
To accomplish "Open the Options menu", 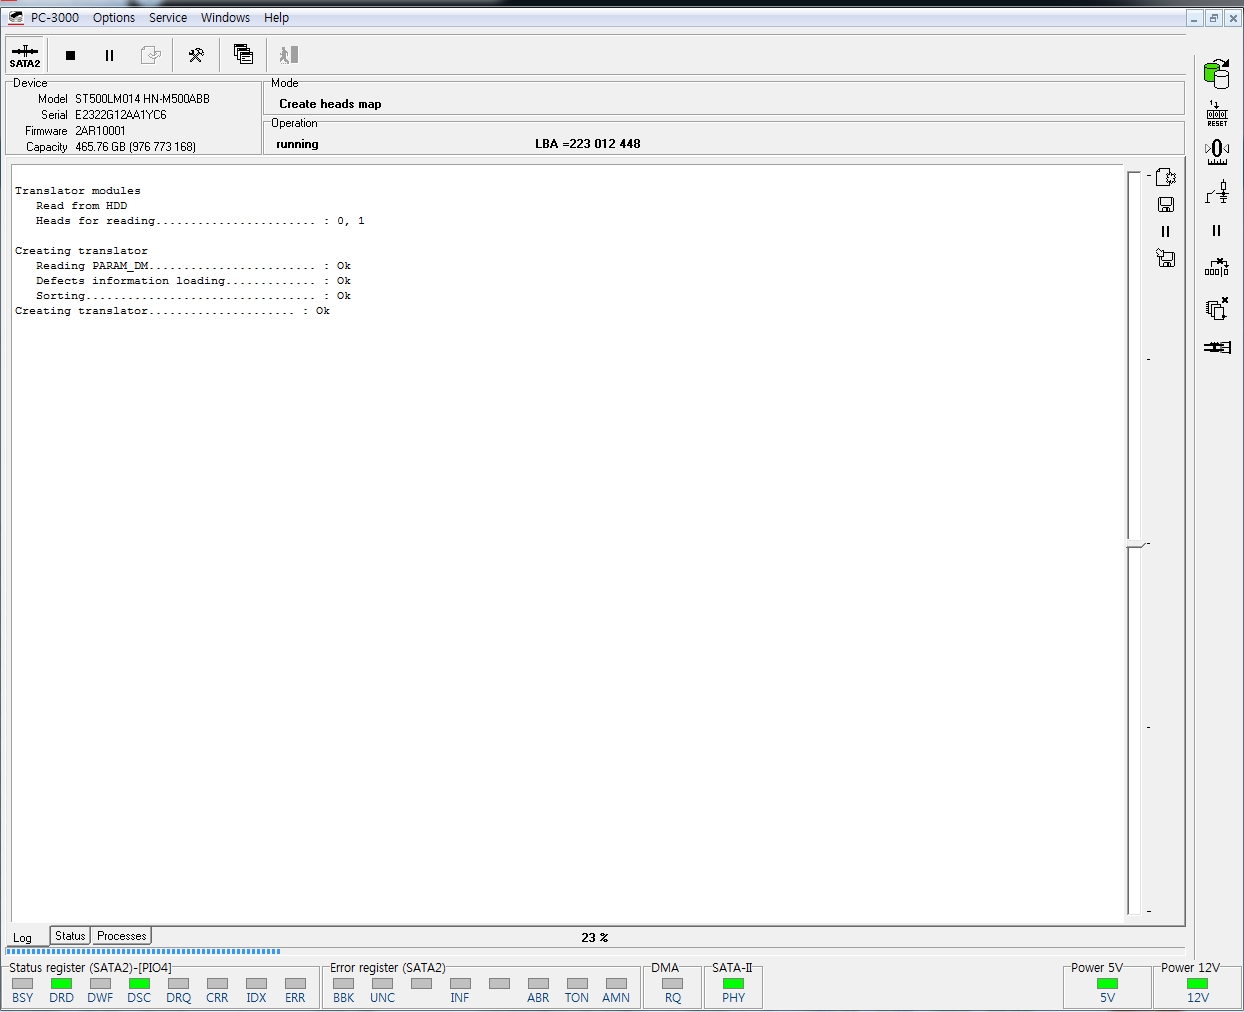I will 114,18.
